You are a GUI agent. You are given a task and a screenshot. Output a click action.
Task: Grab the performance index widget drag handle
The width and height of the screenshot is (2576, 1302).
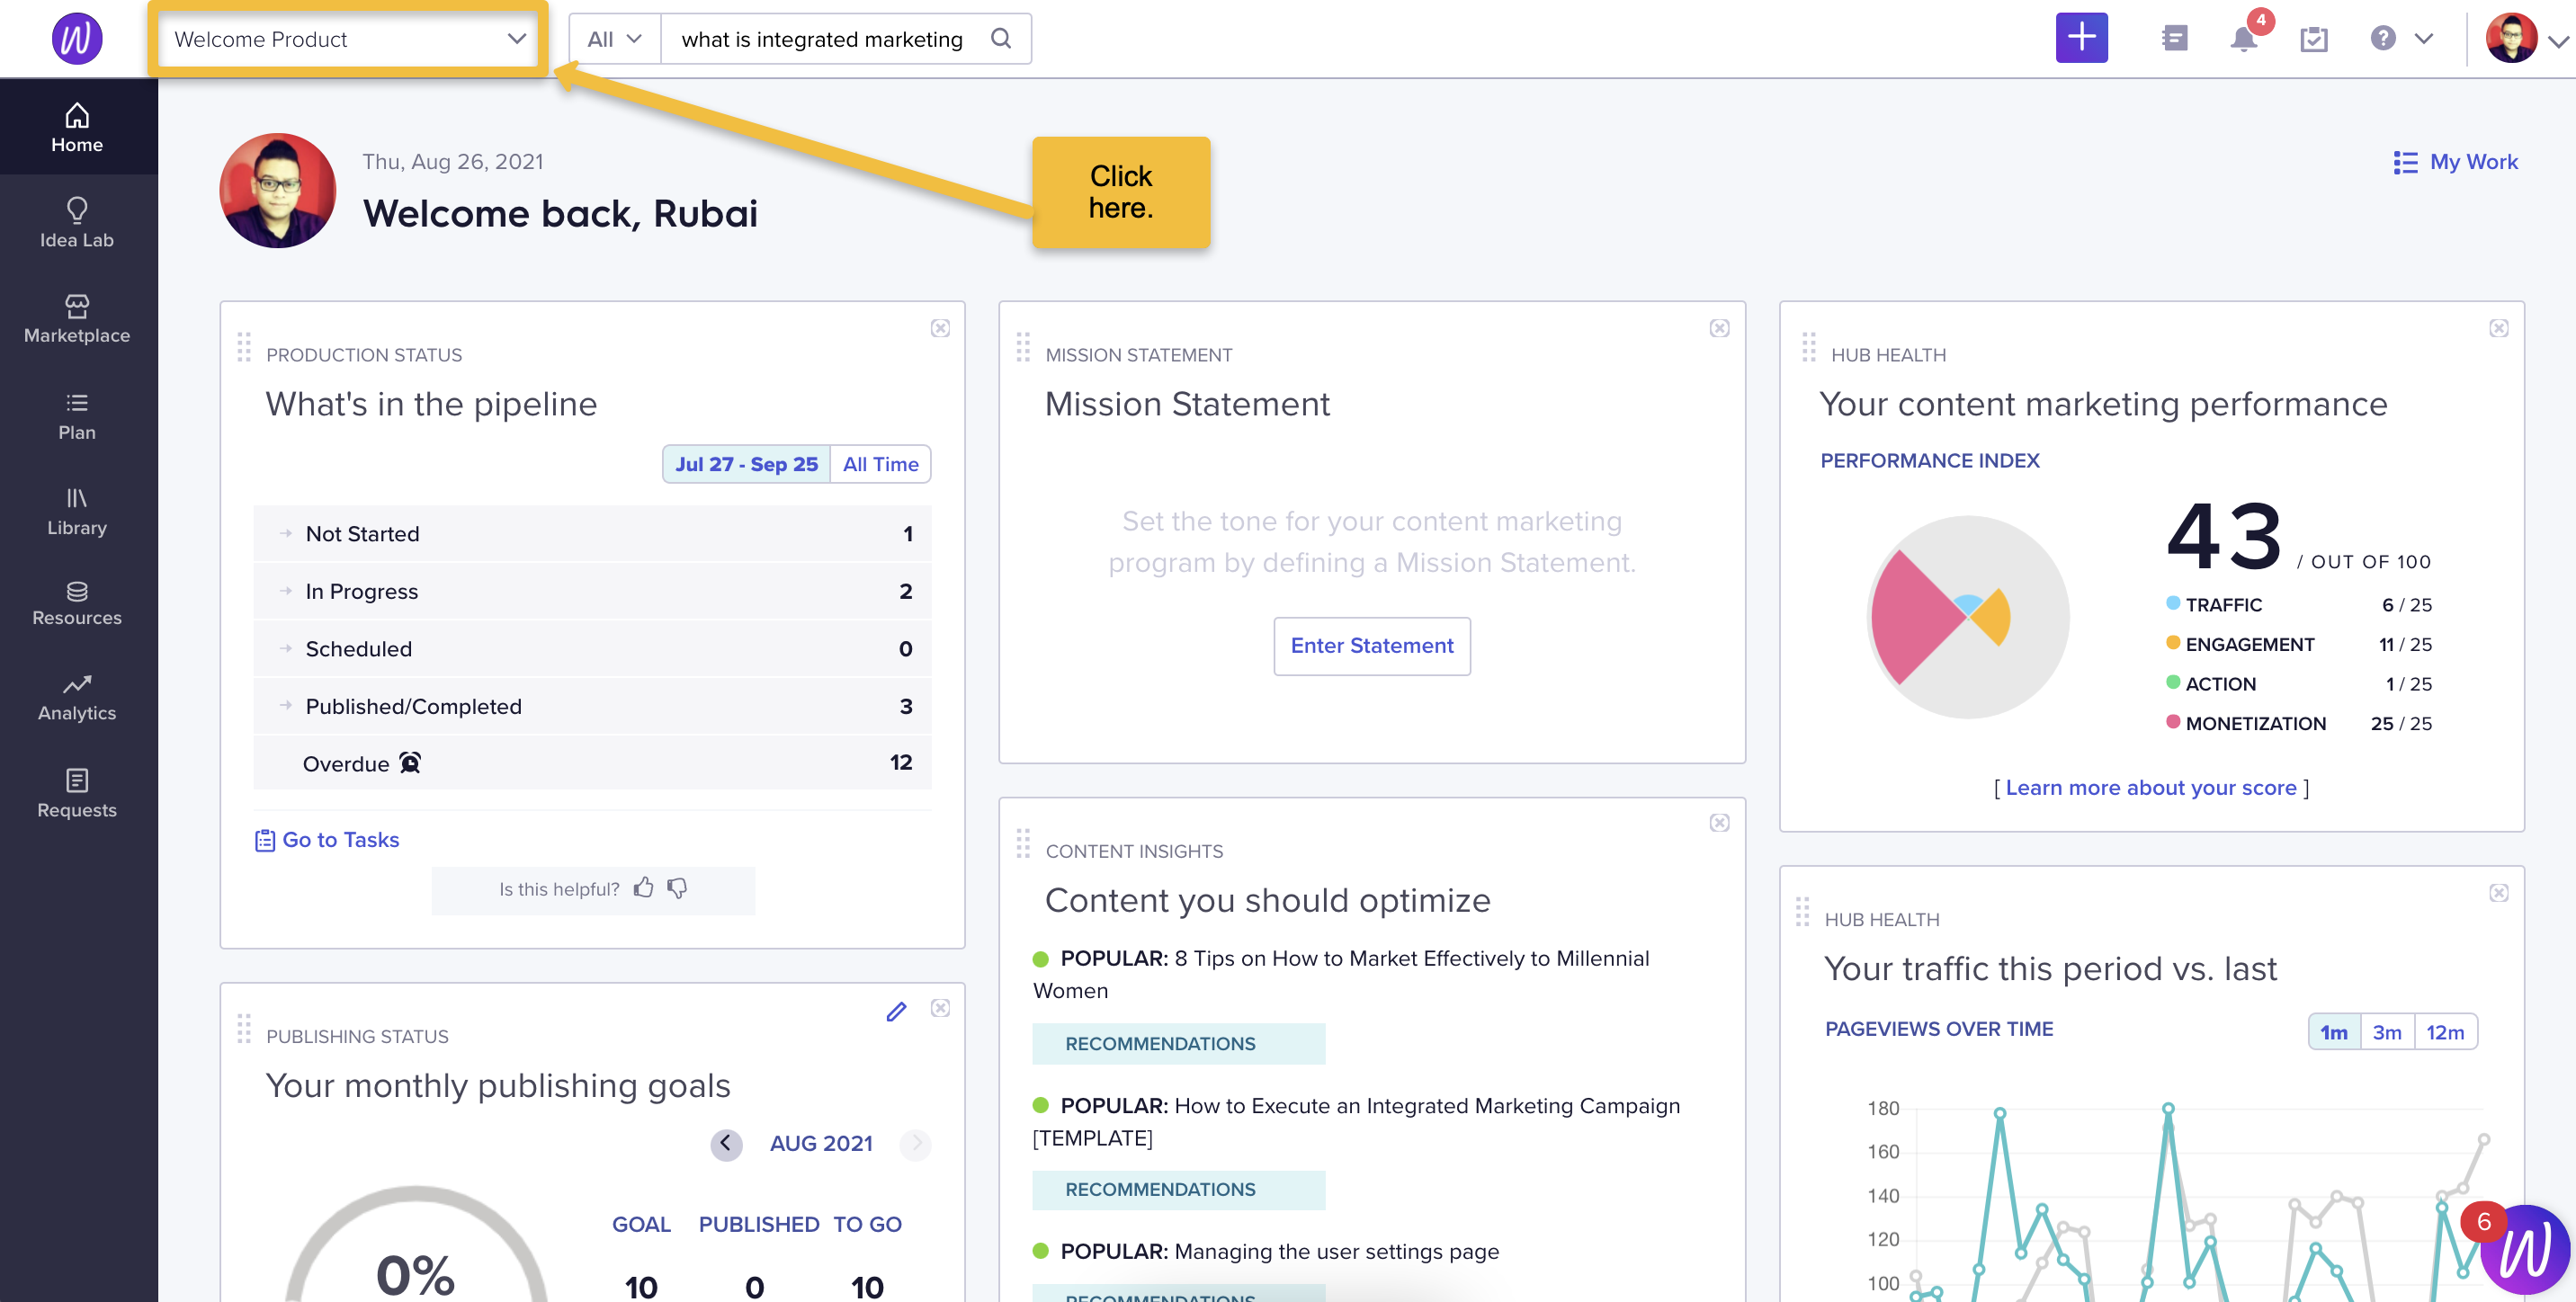click(x=1808, y=347)
